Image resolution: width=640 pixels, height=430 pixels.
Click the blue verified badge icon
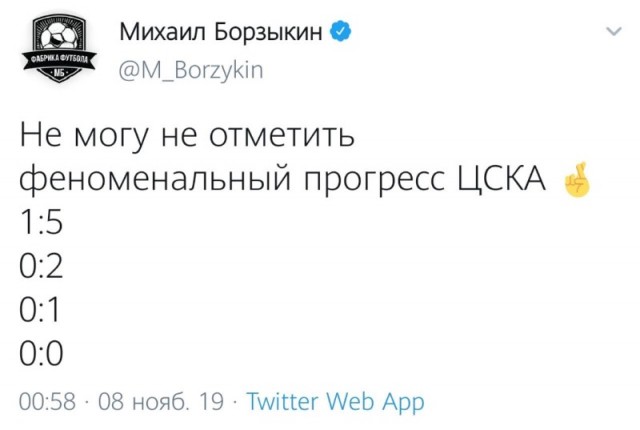click(340, 32)
